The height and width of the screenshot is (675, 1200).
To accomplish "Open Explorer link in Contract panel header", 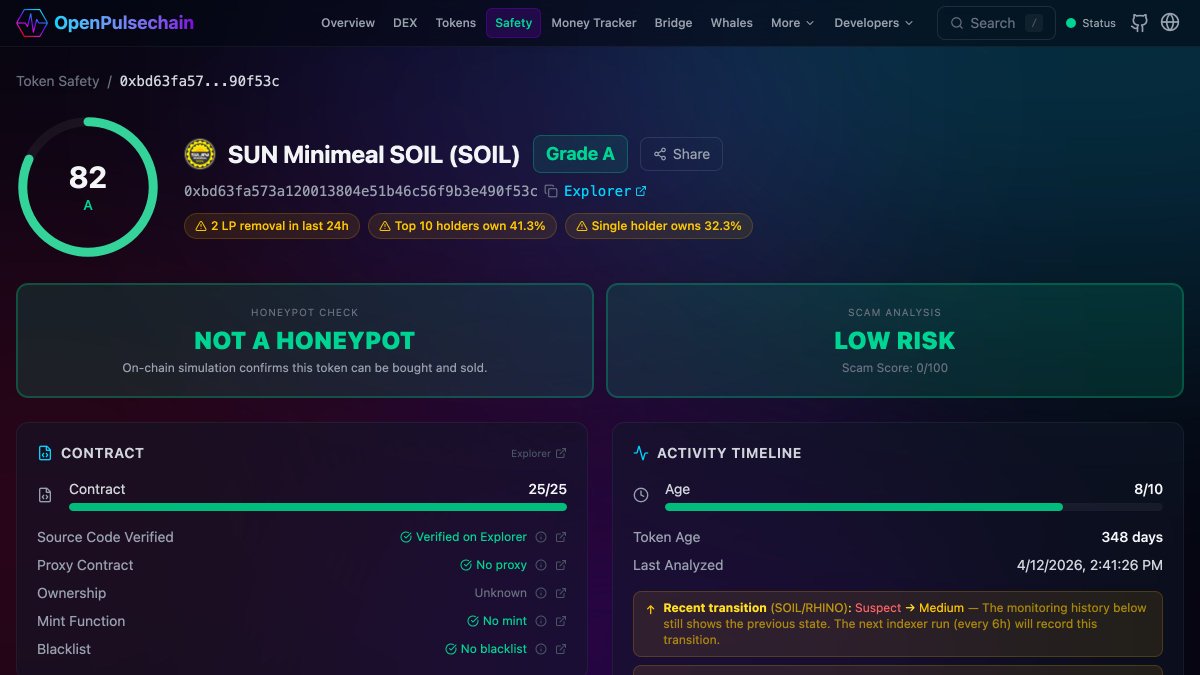I will [x=539, y=453].
